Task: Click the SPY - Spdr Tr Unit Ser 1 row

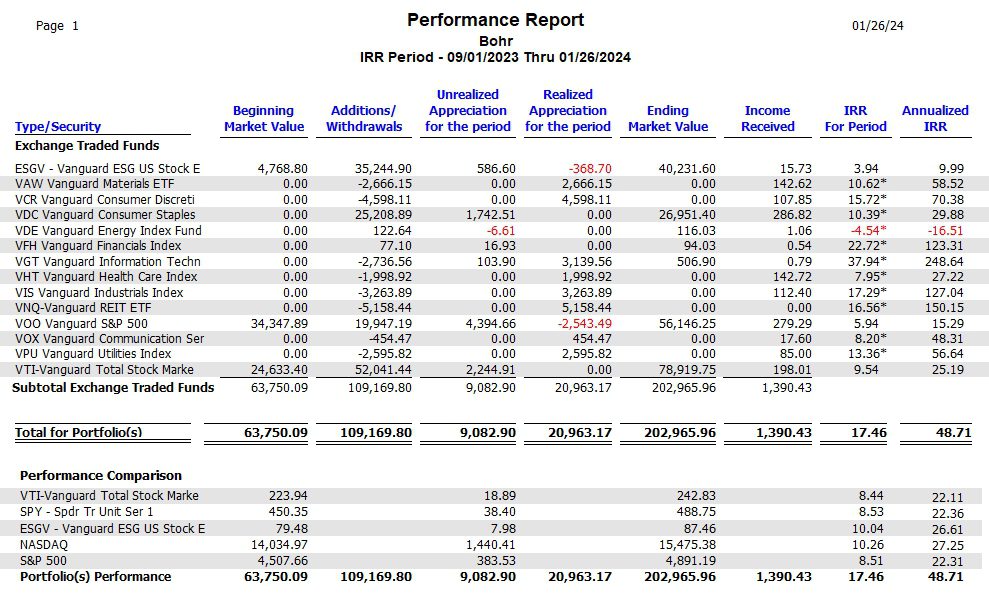Action: click(x=489, y=511)
